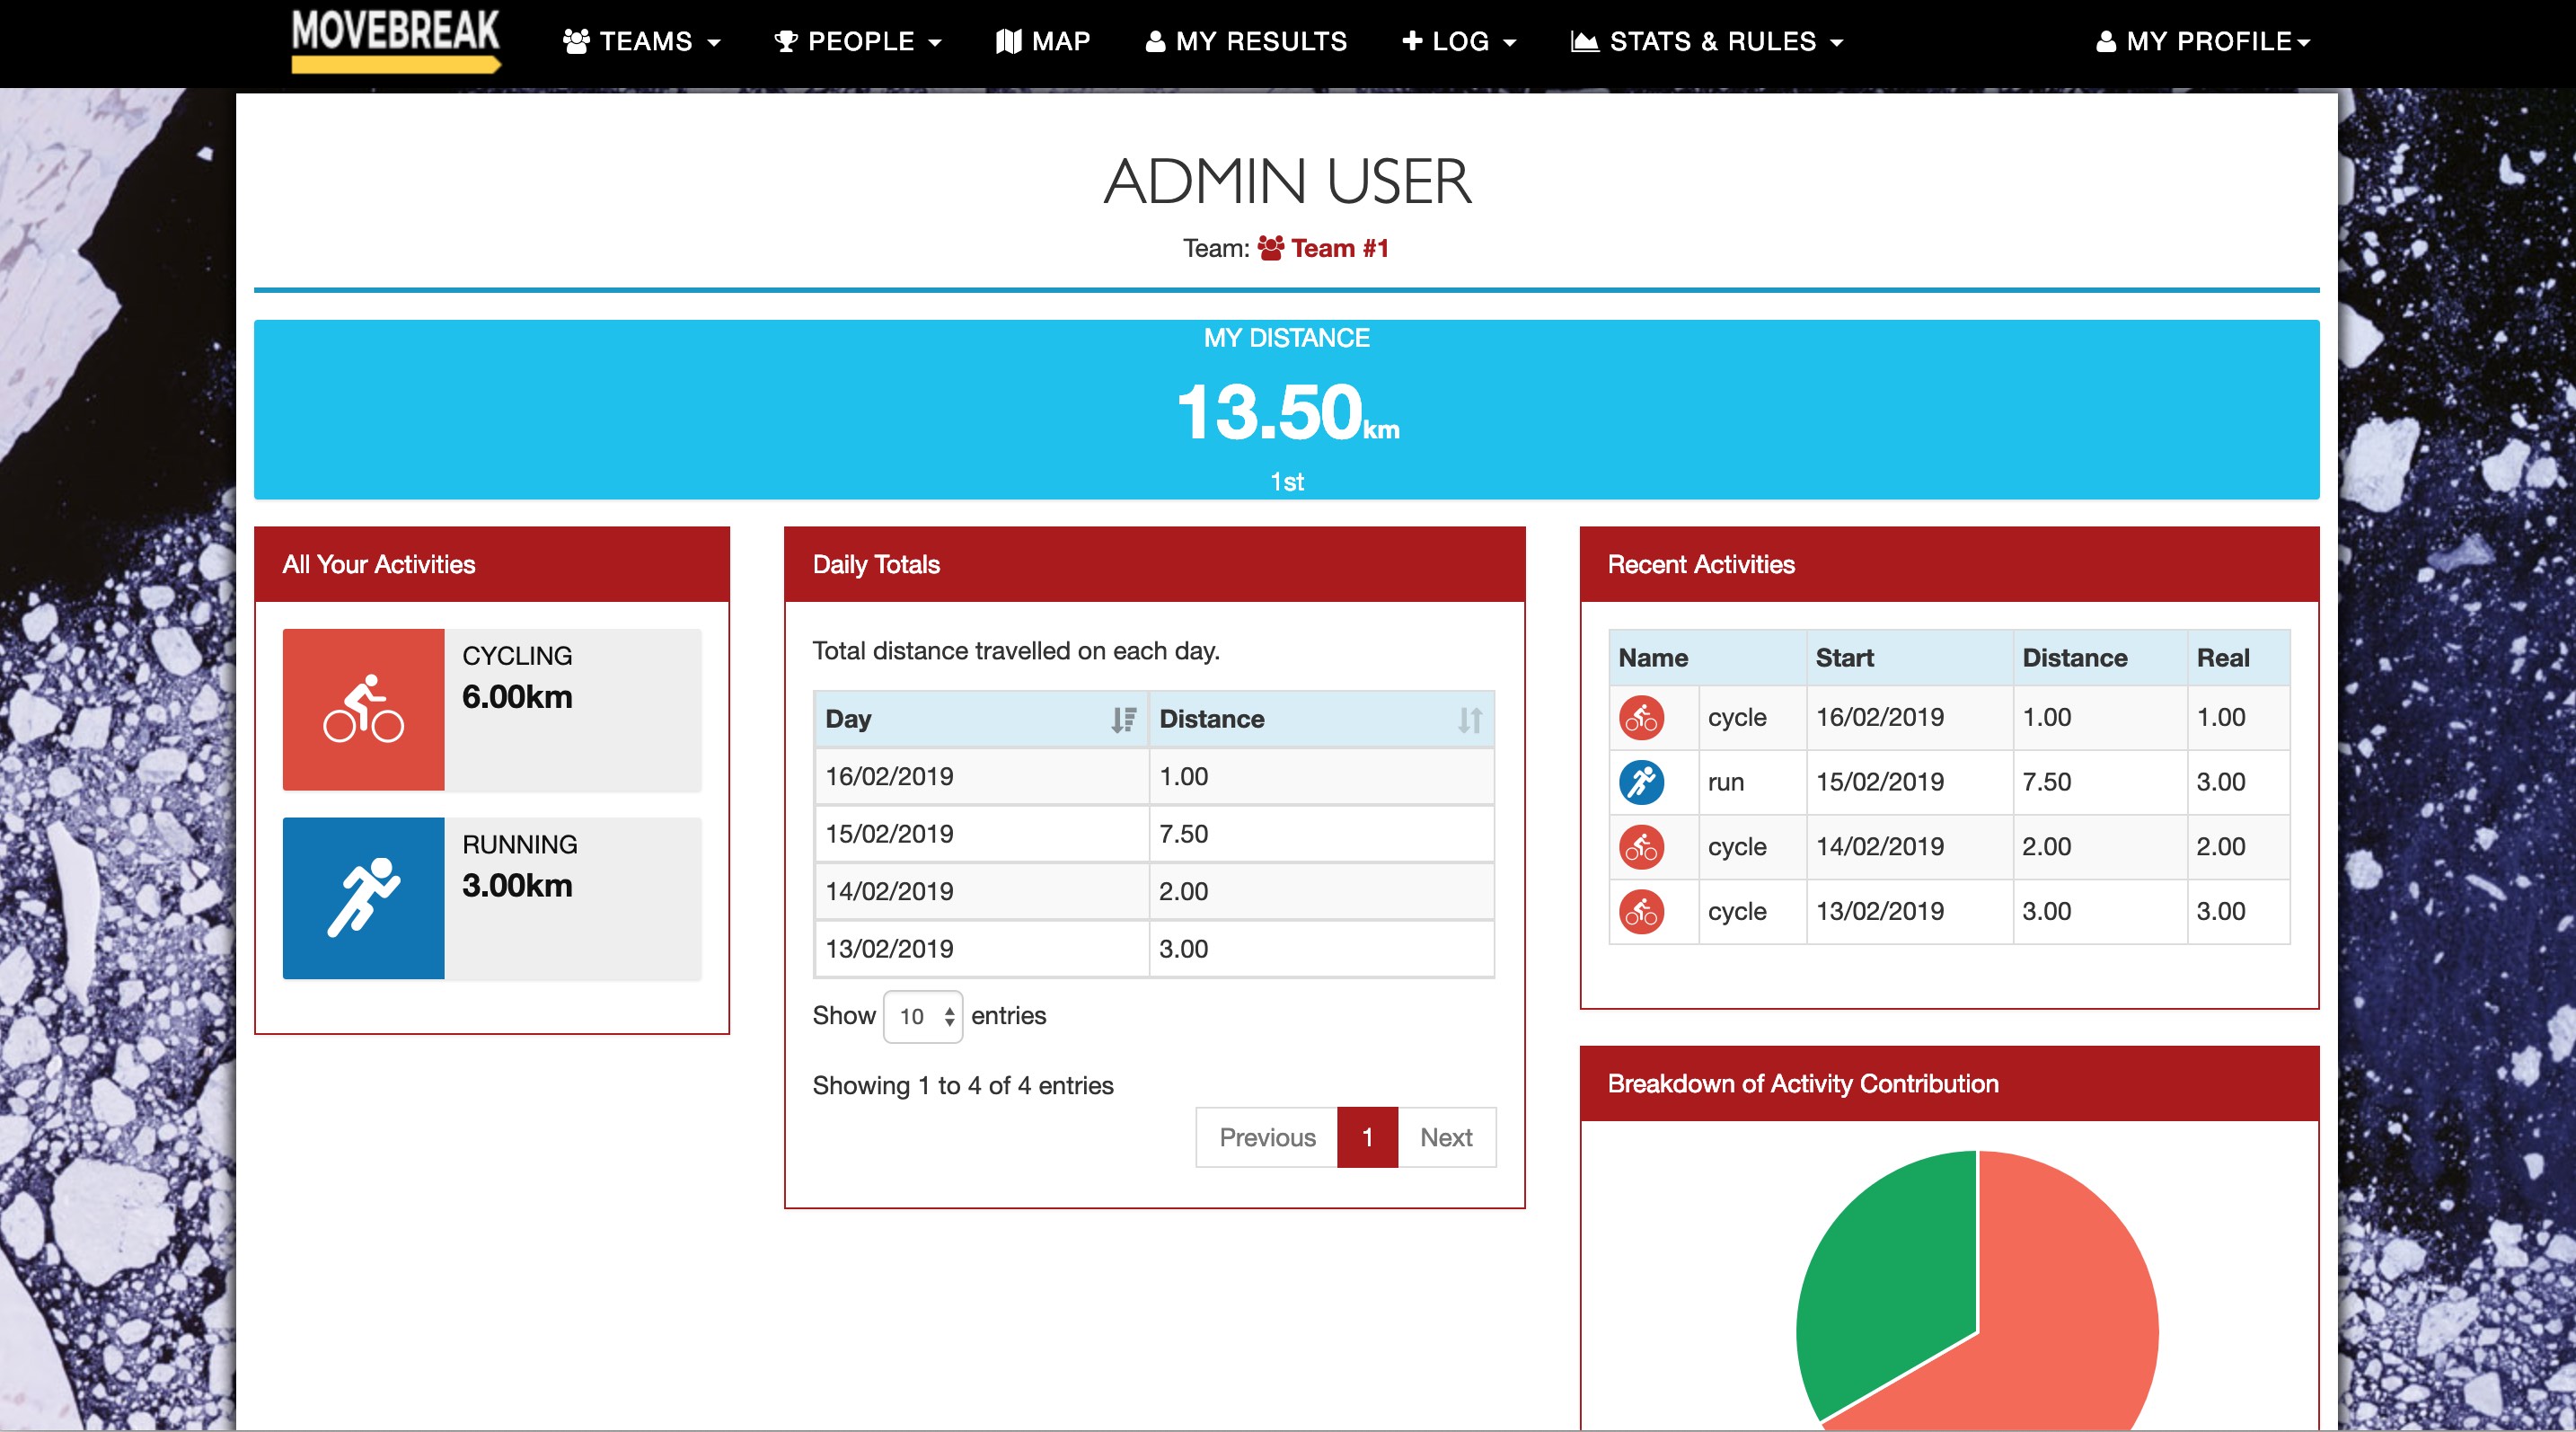Click the 13/02/2019 cell in Daily Totals
Viewport: 2576px width, 1432px height.
(981, 949)
